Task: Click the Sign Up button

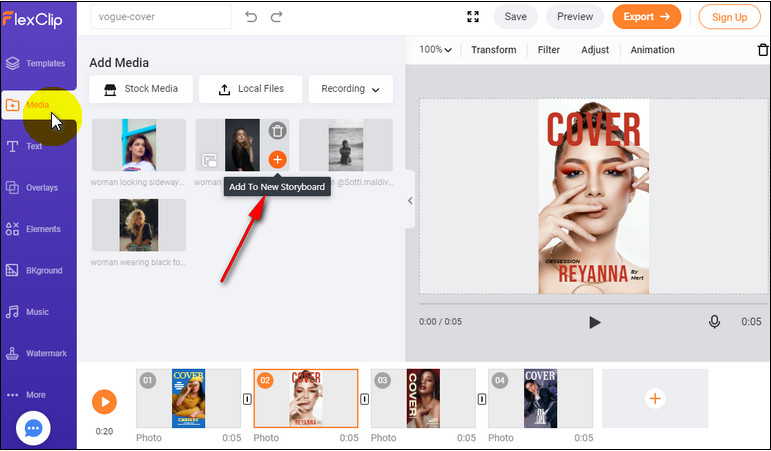Action: point(729,17)
